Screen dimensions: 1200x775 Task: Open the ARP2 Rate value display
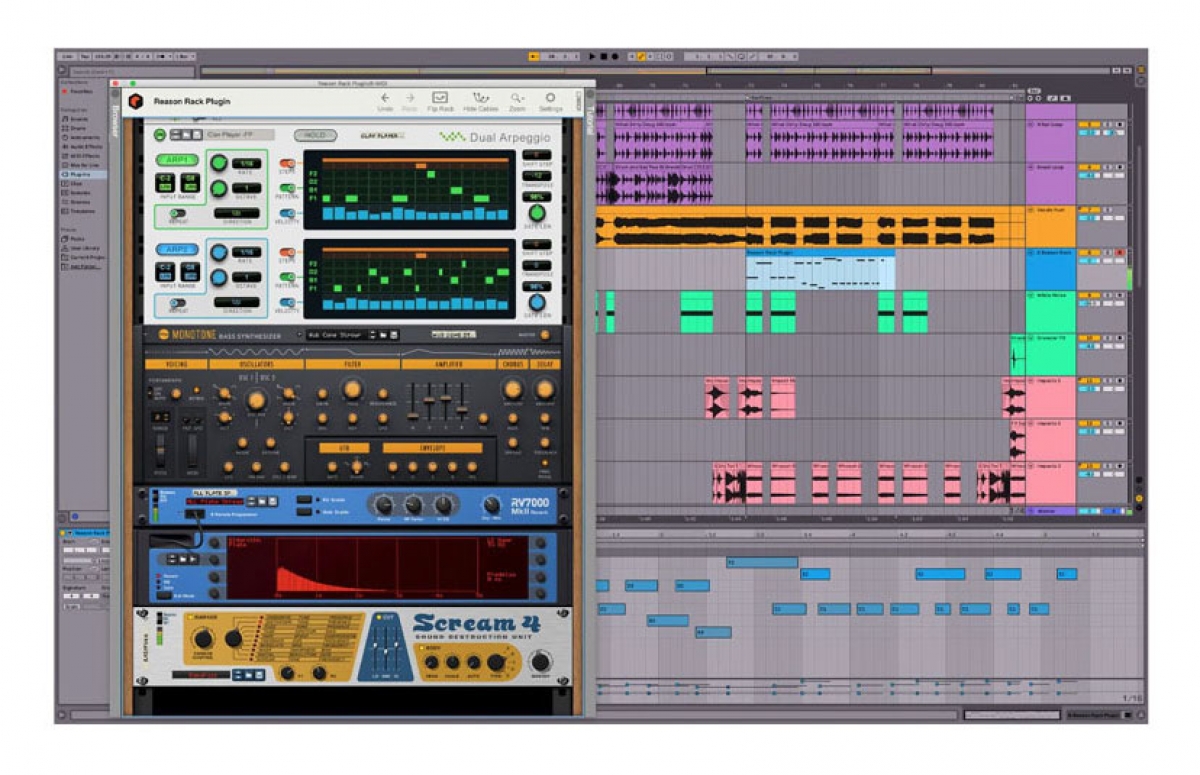[x=246, y=252]
